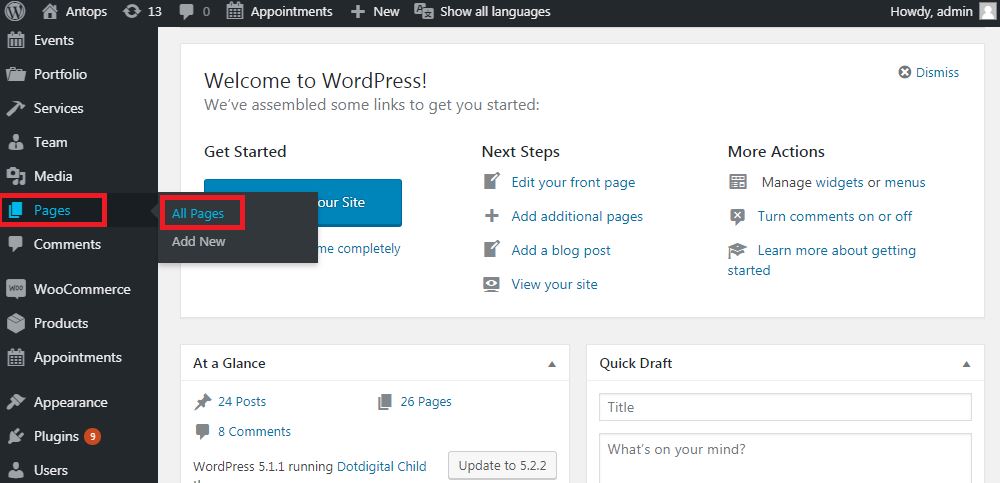Click Add additional pages link
The image size is (1000, 483).
pos(577,216)
